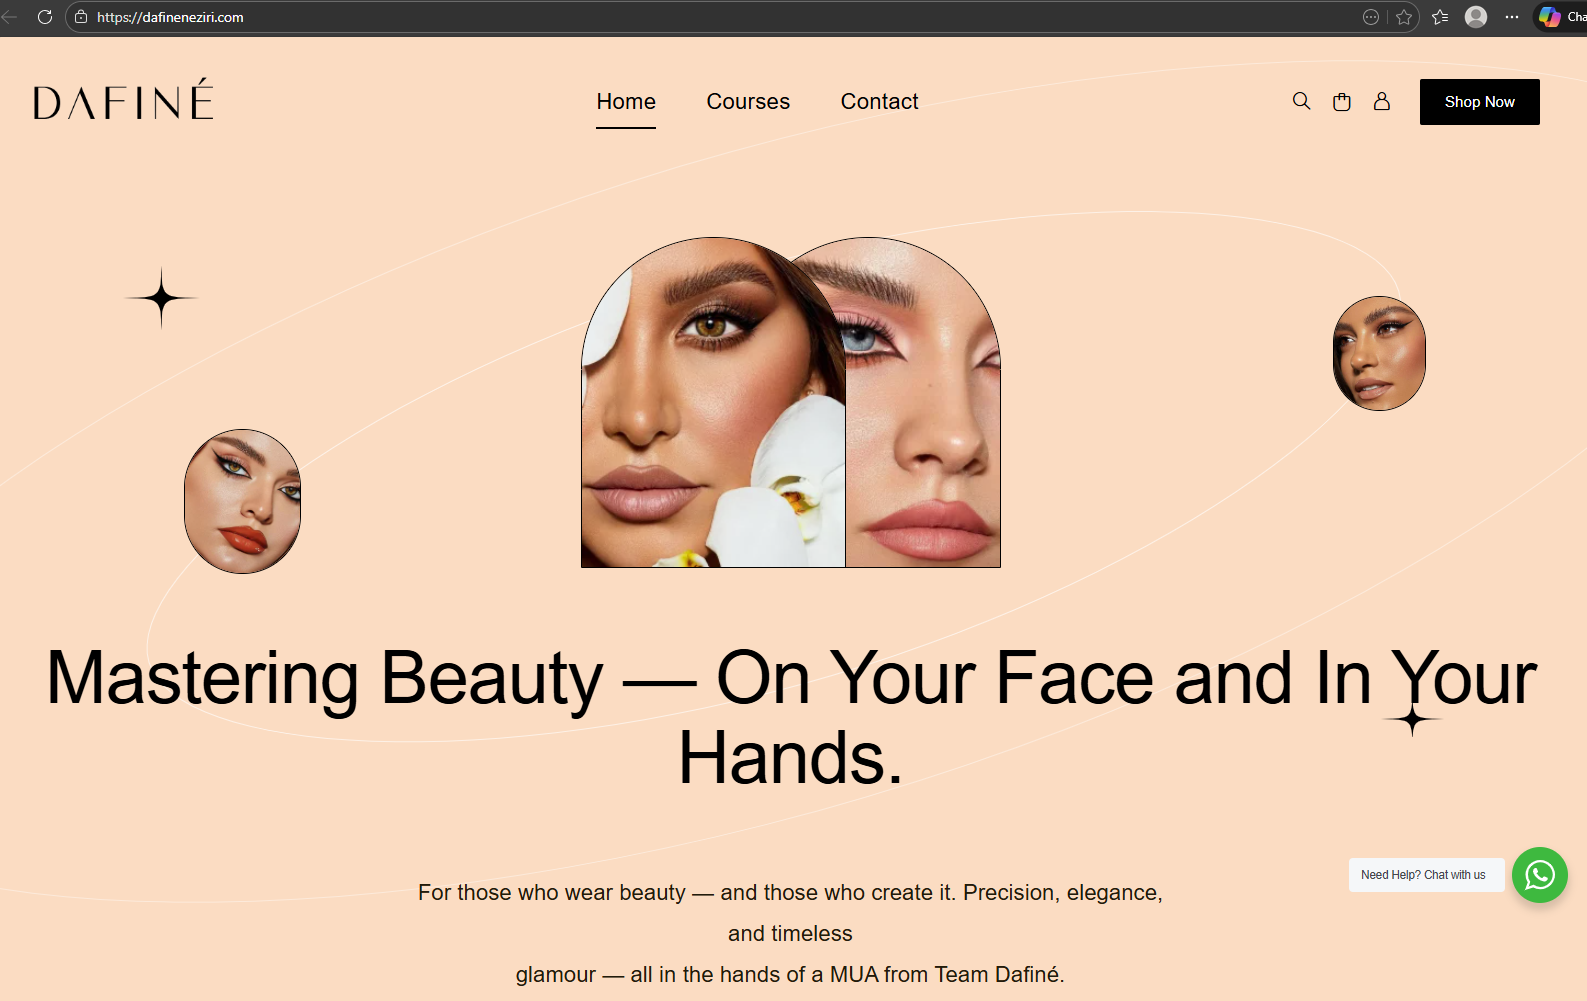Open the Courses menu item
Viewport: 1587px width, 1001px height.
point(748,102)
